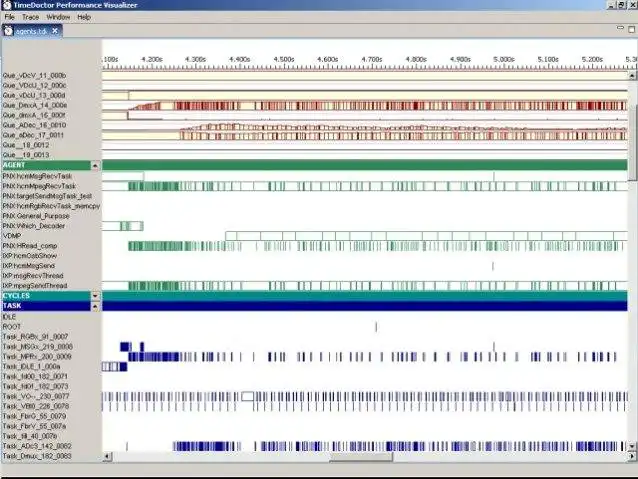The height and width of the screenshot is (479, 638).
Task: Click the horizontal scrollbar thumb
Action: [x=361, y=457]
